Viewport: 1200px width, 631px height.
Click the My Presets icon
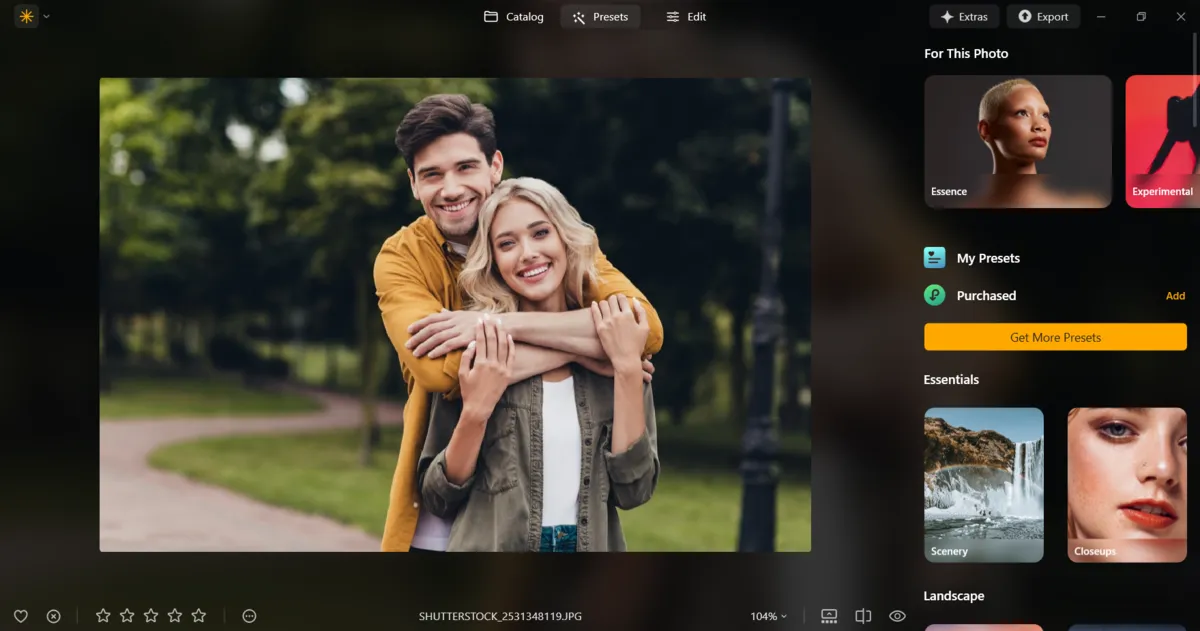pyautogui.click(x=935, y=258)
